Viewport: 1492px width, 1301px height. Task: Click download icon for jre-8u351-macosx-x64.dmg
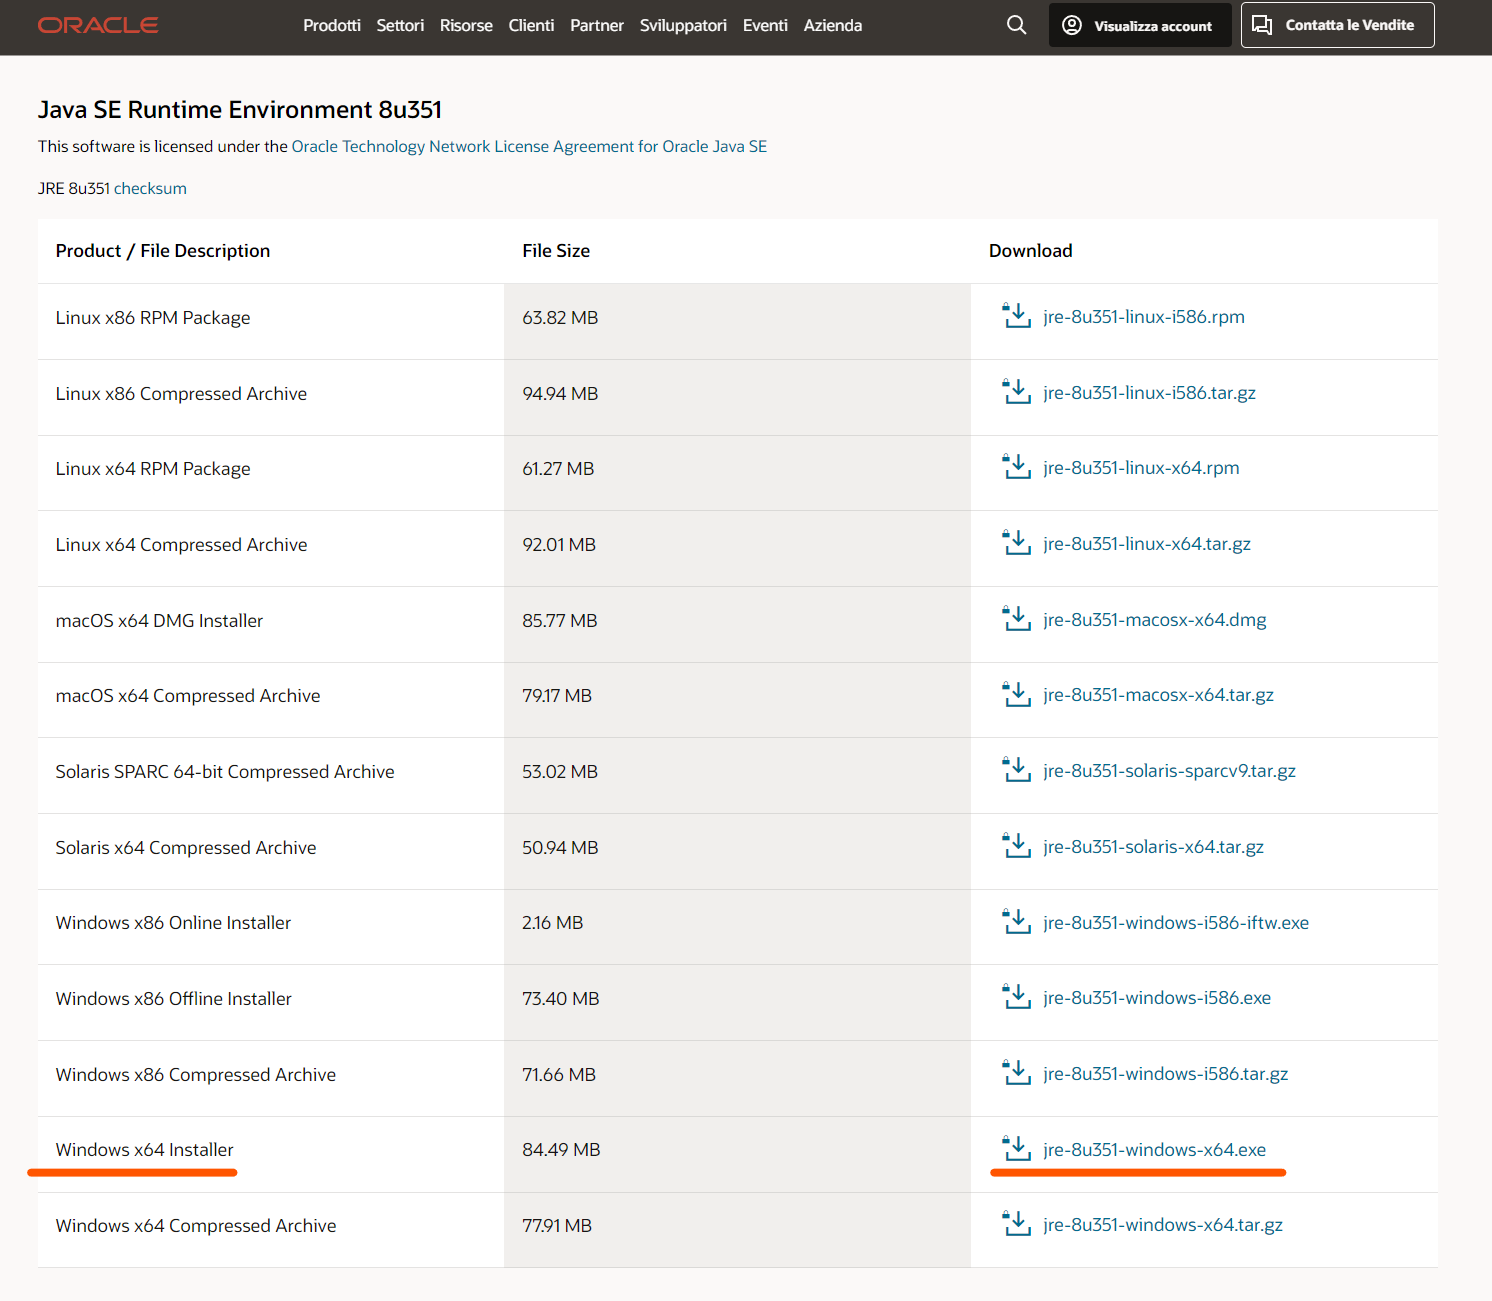pyautogui.click(x=1016, y=619)
